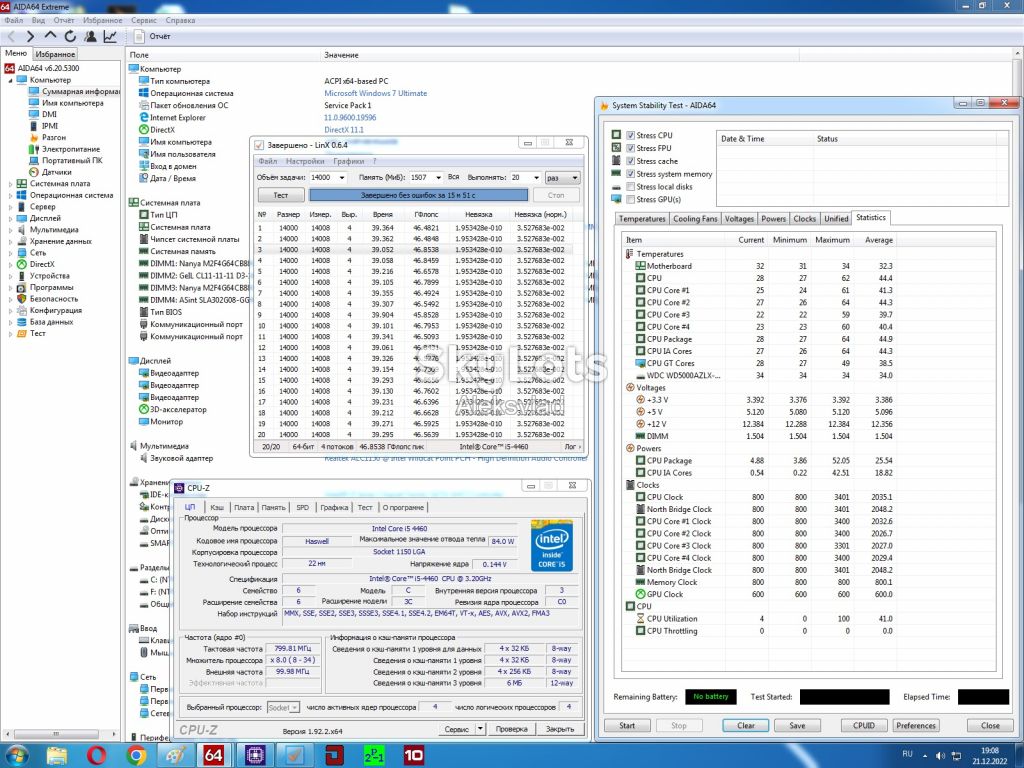
Task: Click the line chart icon in AIDA64 toolbar
Action: tap(110, 37)
